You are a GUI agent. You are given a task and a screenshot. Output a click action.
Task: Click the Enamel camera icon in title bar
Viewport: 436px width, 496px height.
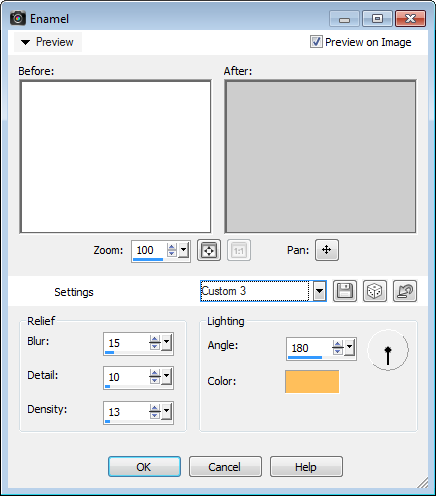click(18, 18)
